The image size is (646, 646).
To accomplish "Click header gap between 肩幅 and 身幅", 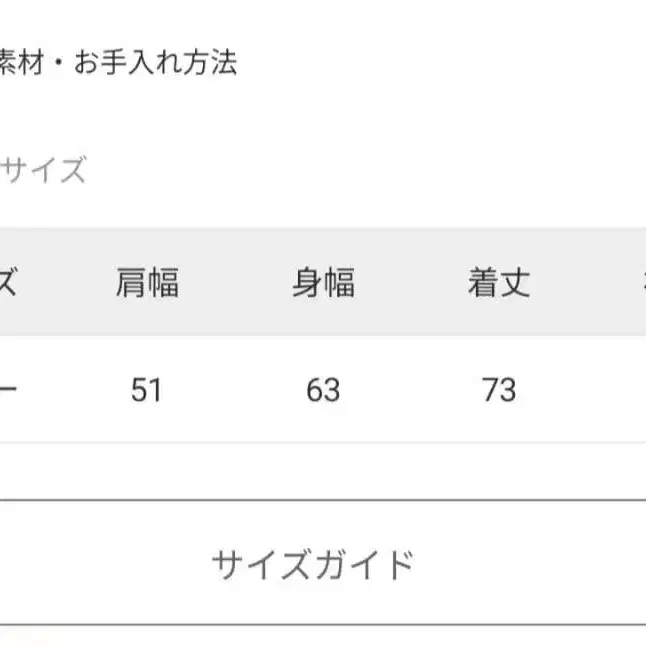I will point(235,284).
